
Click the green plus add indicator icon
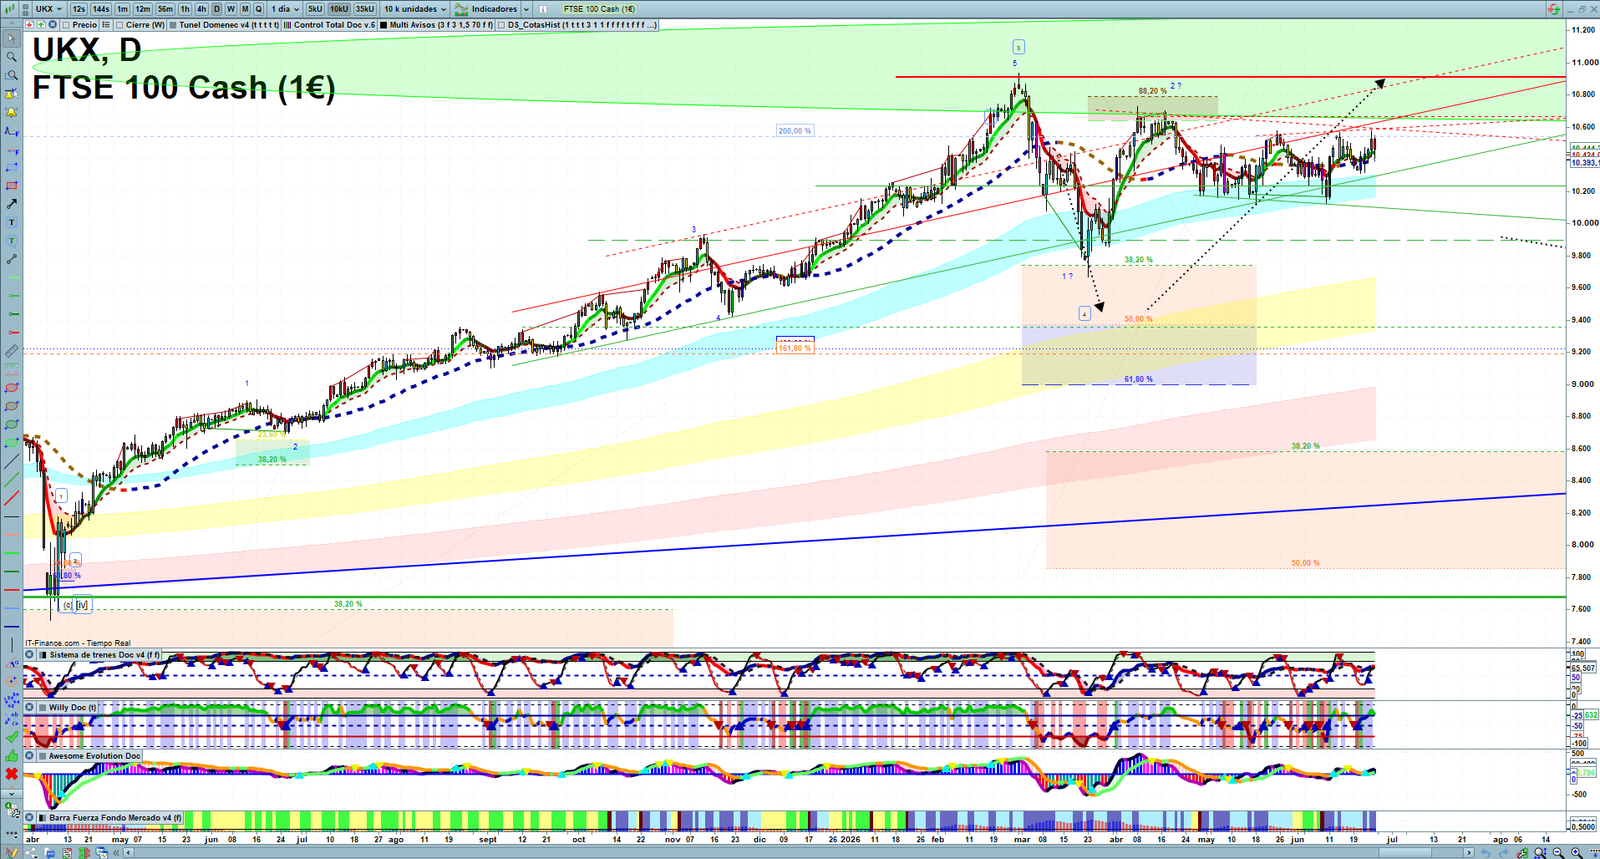pyautogui.click(x=41, y=24)
